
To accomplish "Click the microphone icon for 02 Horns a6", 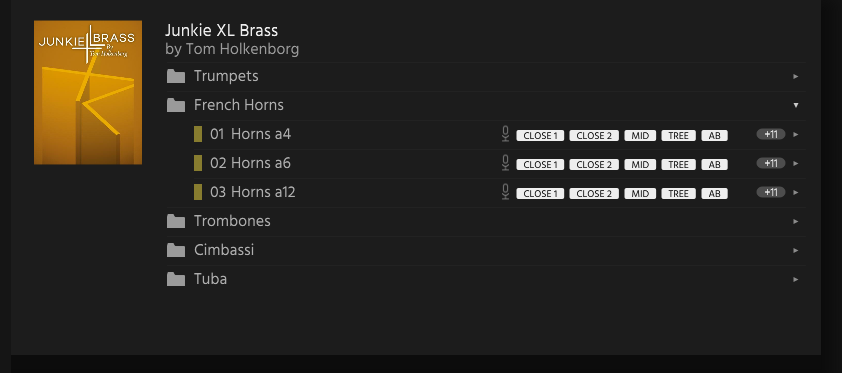I will tap(505, 163).
